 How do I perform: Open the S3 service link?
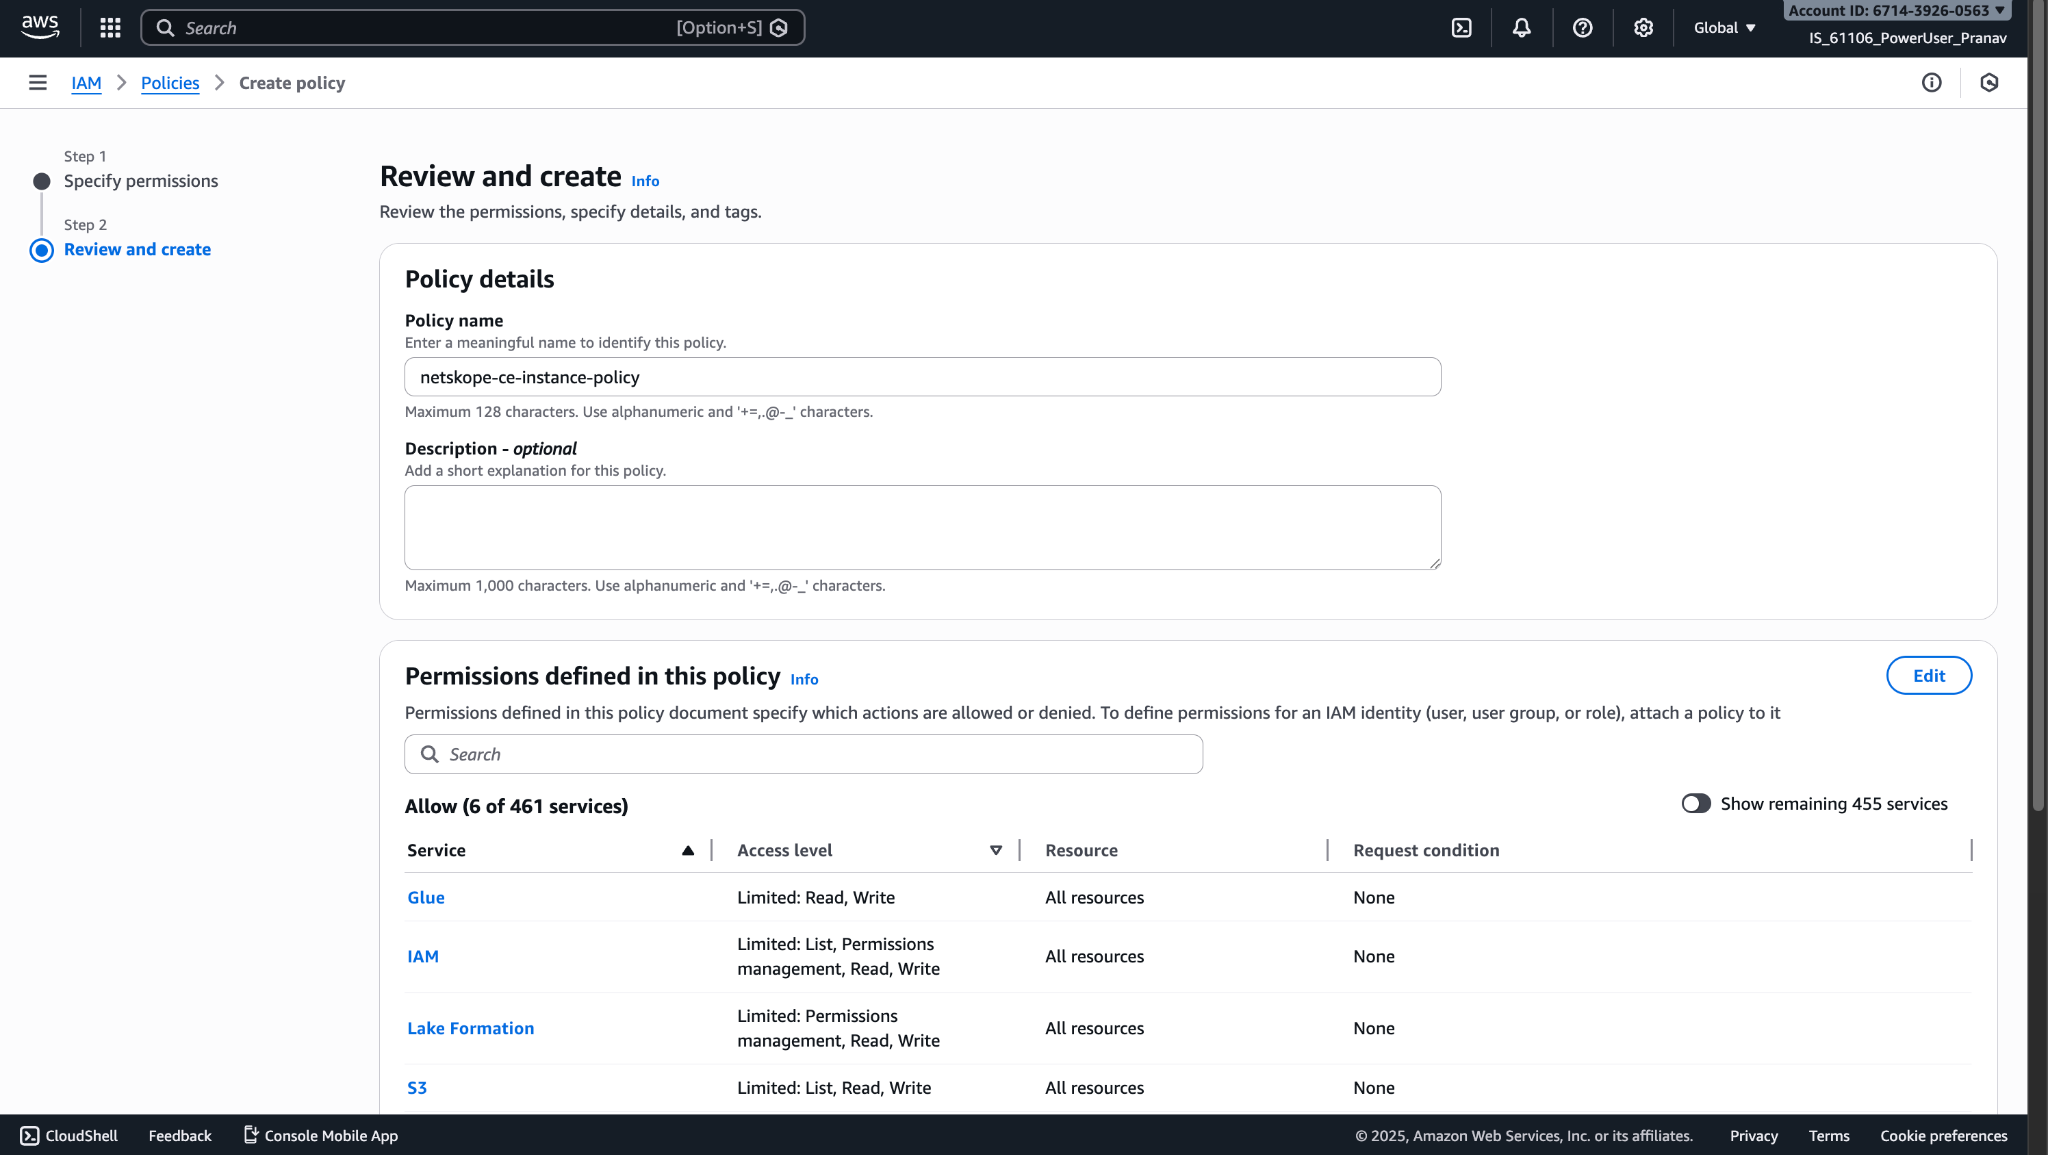coord(417,1088)
